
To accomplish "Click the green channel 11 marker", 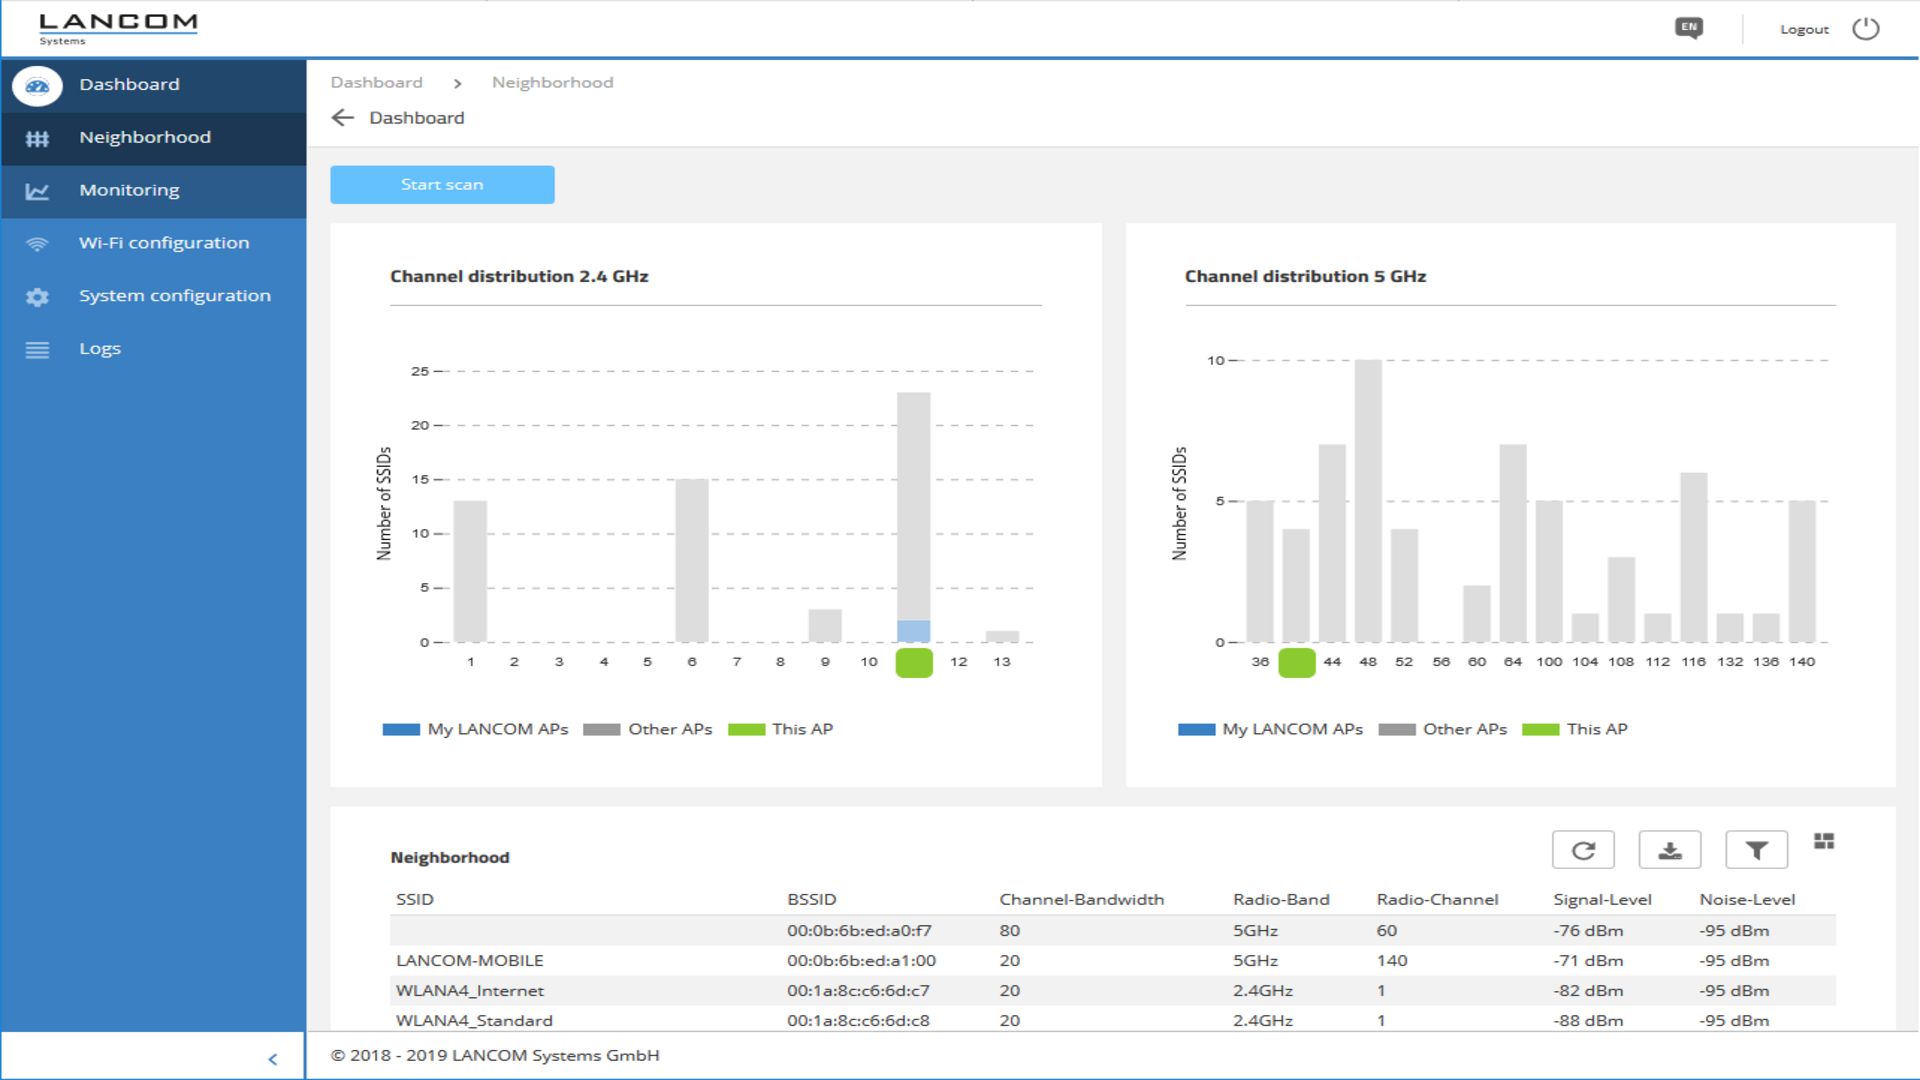I will (x=913, y=662).
